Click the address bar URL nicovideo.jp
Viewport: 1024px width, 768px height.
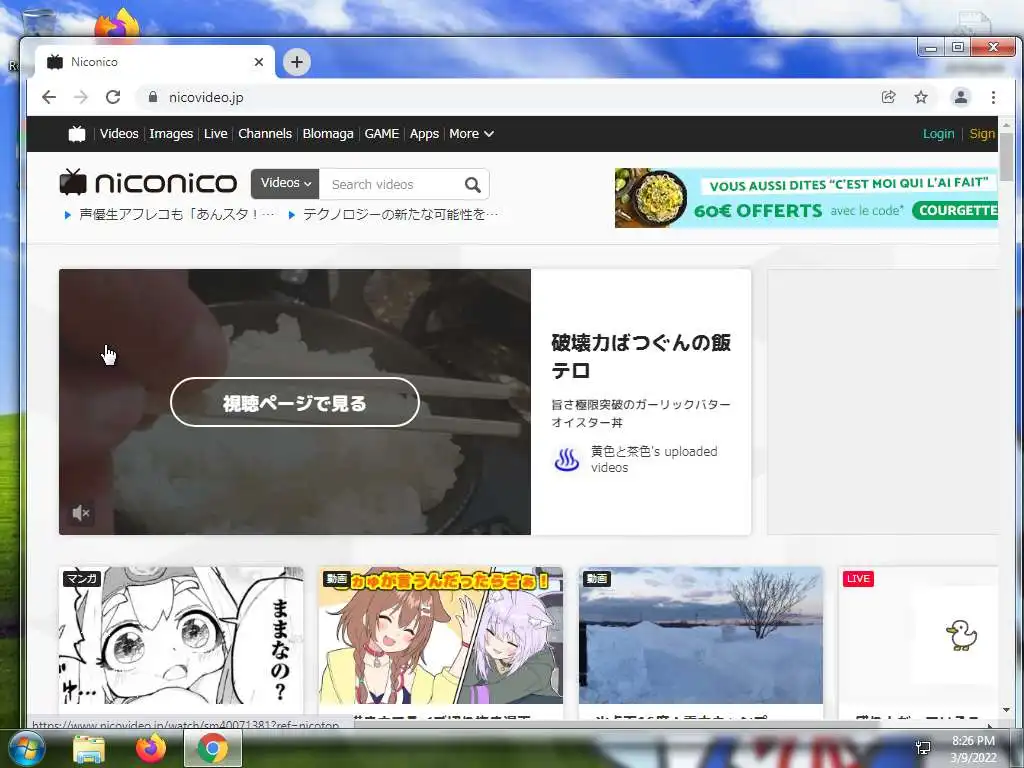point(206,97)
